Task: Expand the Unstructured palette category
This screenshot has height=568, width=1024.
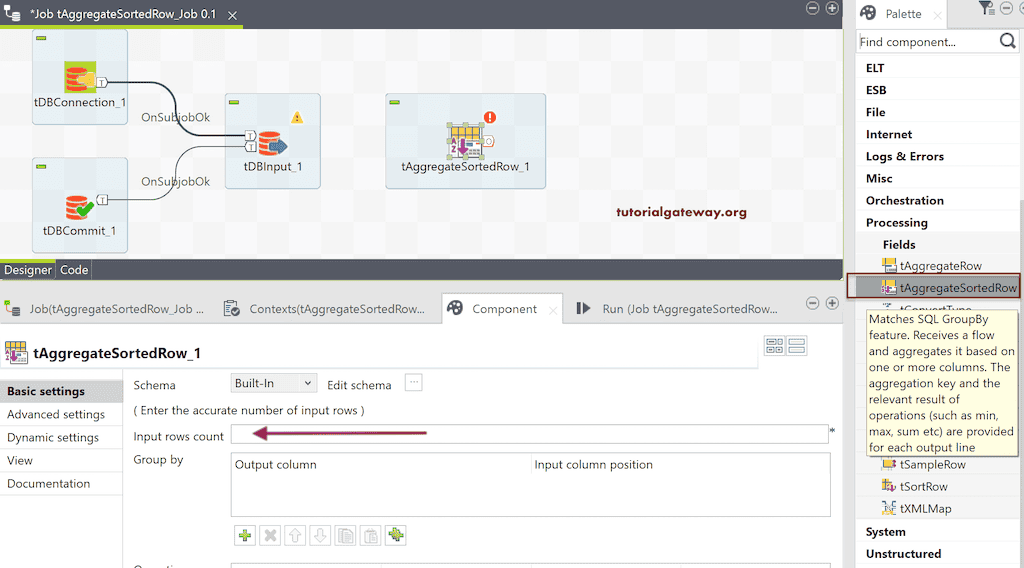Action: click(x=903, y=554)
